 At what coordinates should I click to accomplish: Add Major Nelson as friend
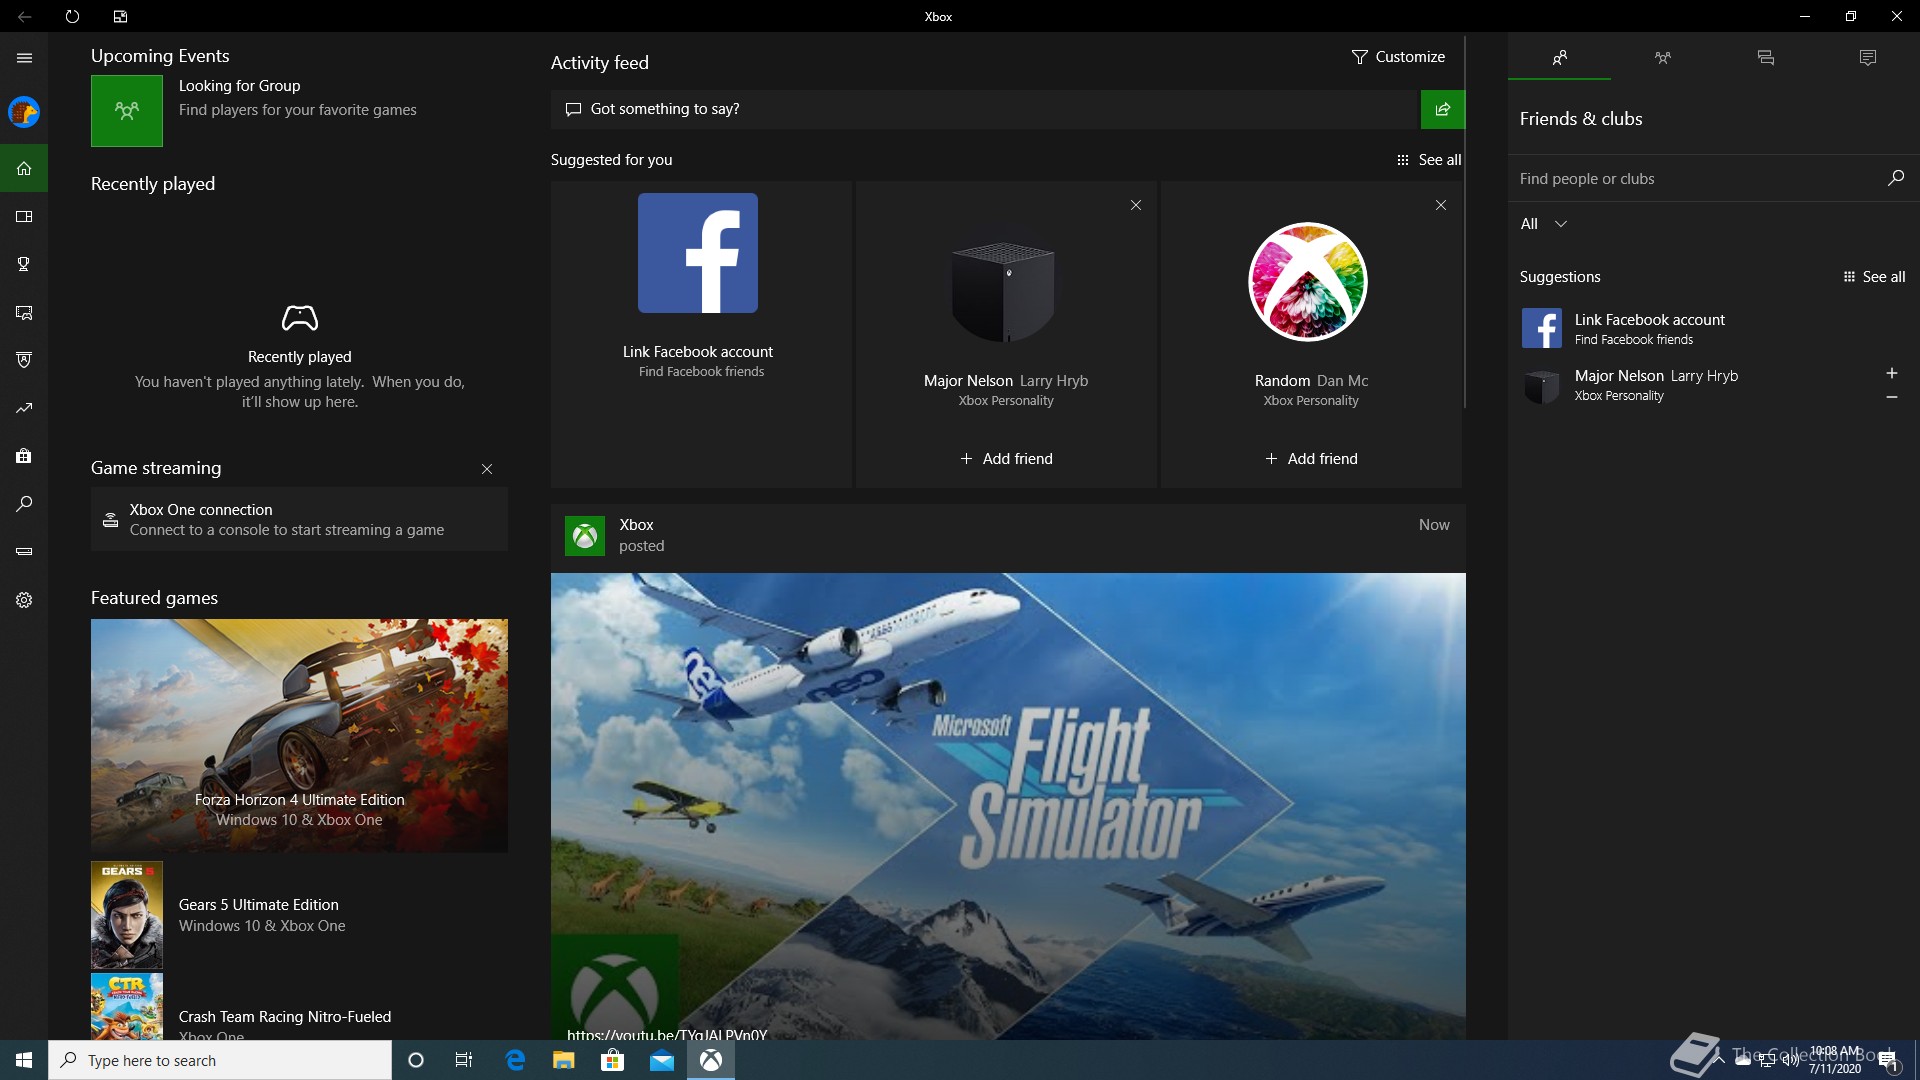pyautogui.click(x=1006, y=459)
